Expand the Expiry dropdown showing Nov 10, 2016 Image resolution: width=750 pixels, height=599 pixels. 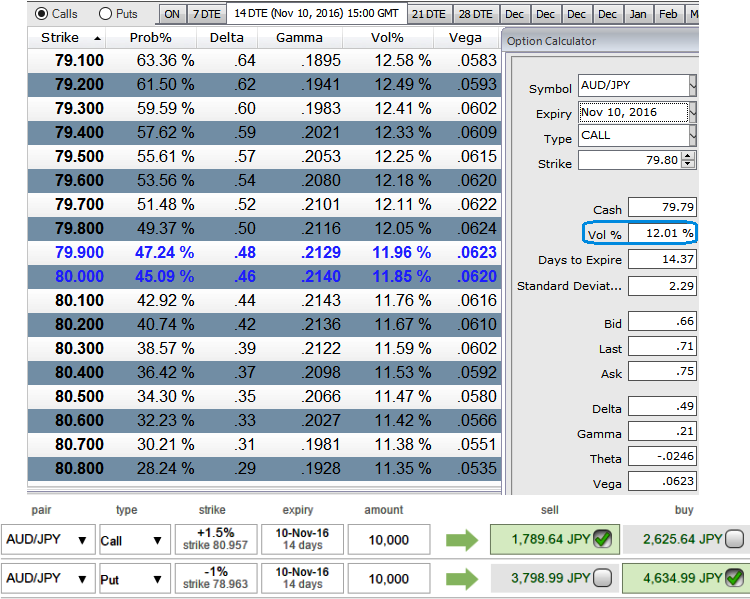pyautogui.click(x=693, y=112)
